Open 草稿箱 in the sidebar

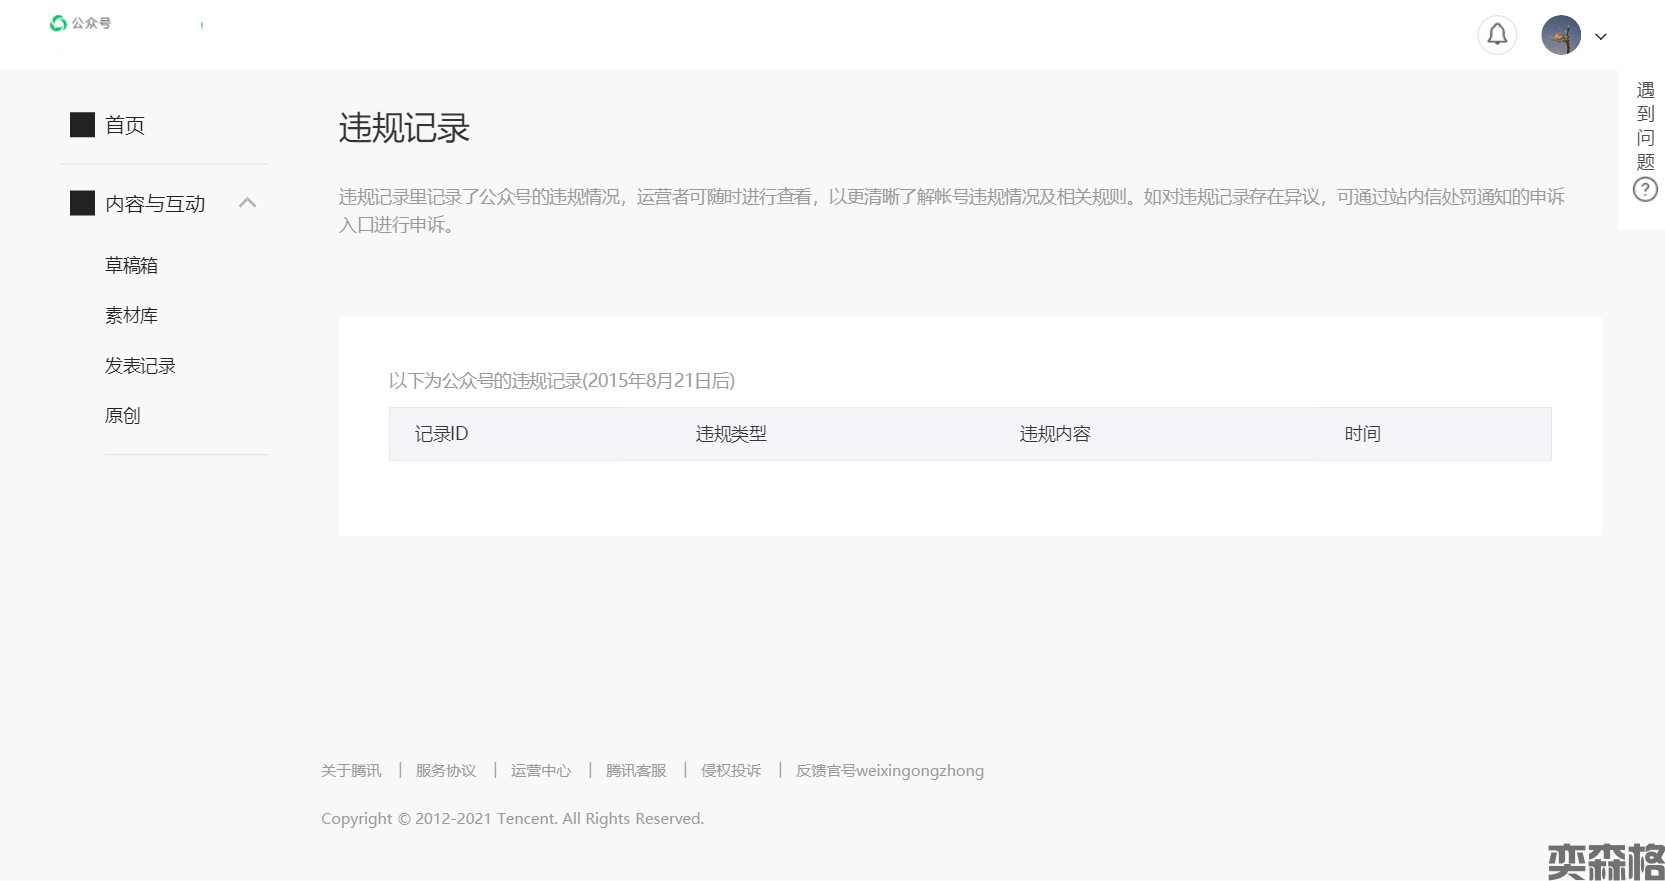[131, 266]
